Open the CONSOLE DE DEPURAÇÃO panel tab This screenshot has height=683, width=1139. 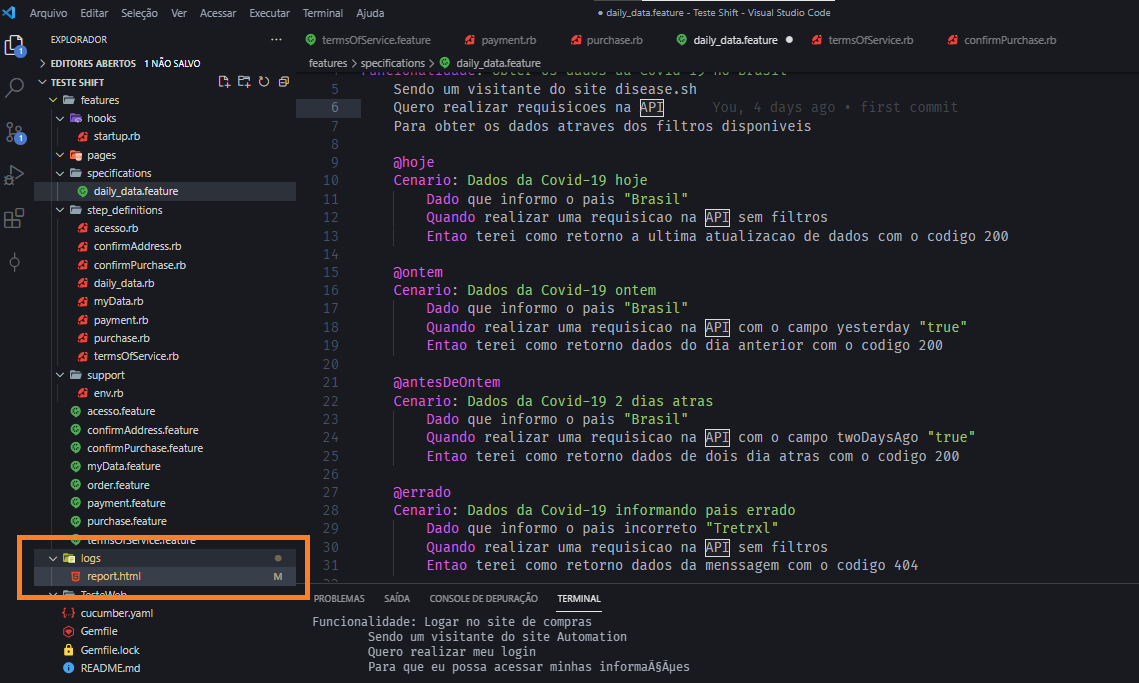click(483, 599)
